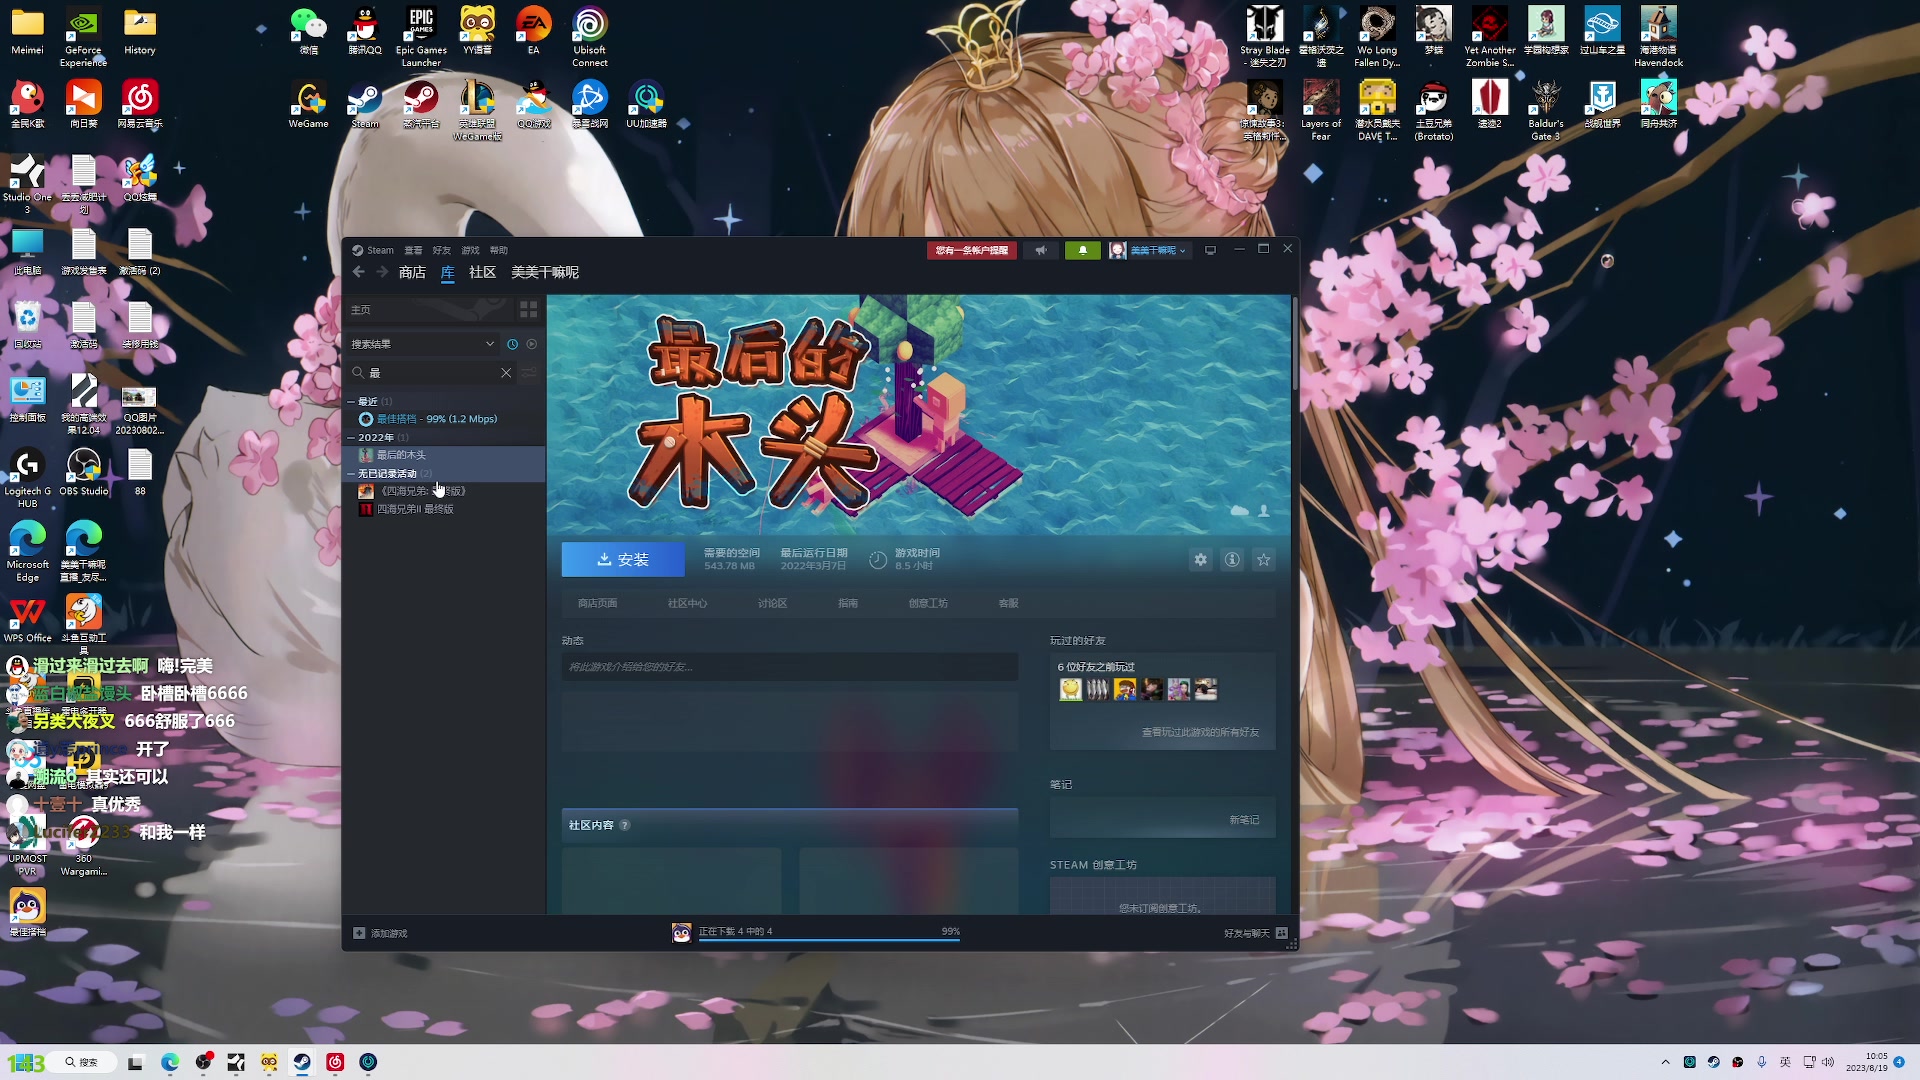Switch to the 商店 tab
1920x1080 pixels.
tap(412, 272)
